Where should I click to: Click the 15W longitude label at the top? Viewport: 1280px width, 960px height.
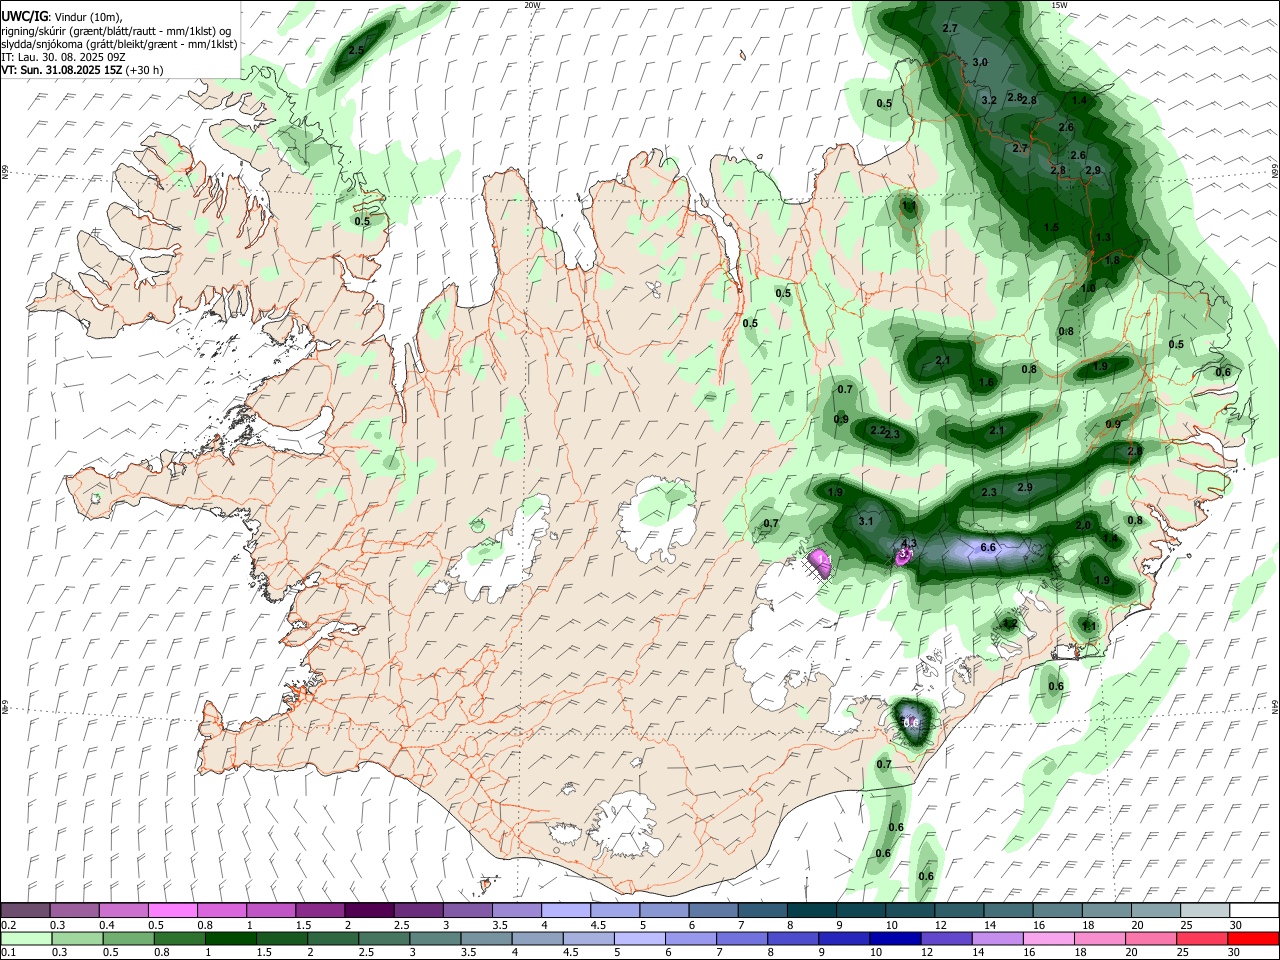pyautogui.click(x=1059, y=5)
